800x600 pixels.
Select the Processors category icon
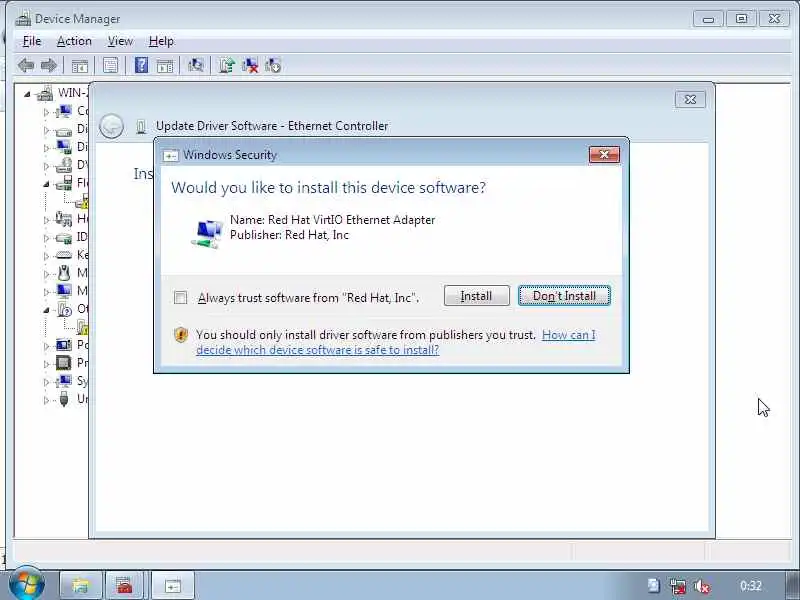pyautogui.click(x=64, y=363)
